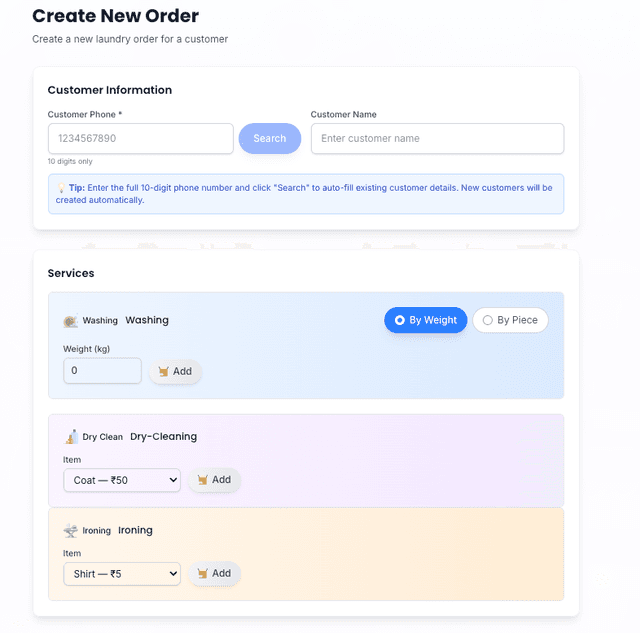Click the blue Tip message box text
Viewport: 640px width, 633px height.
[x=310, y=194]
